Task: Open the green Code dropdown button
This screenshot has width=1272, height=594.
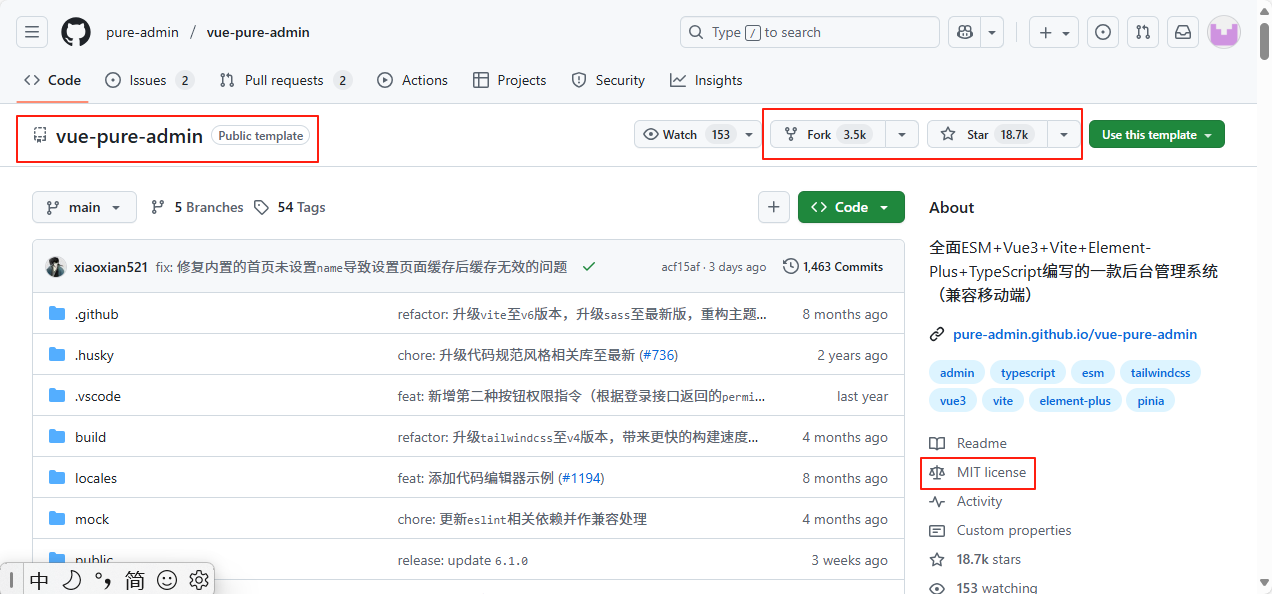Action: [851, 207]
